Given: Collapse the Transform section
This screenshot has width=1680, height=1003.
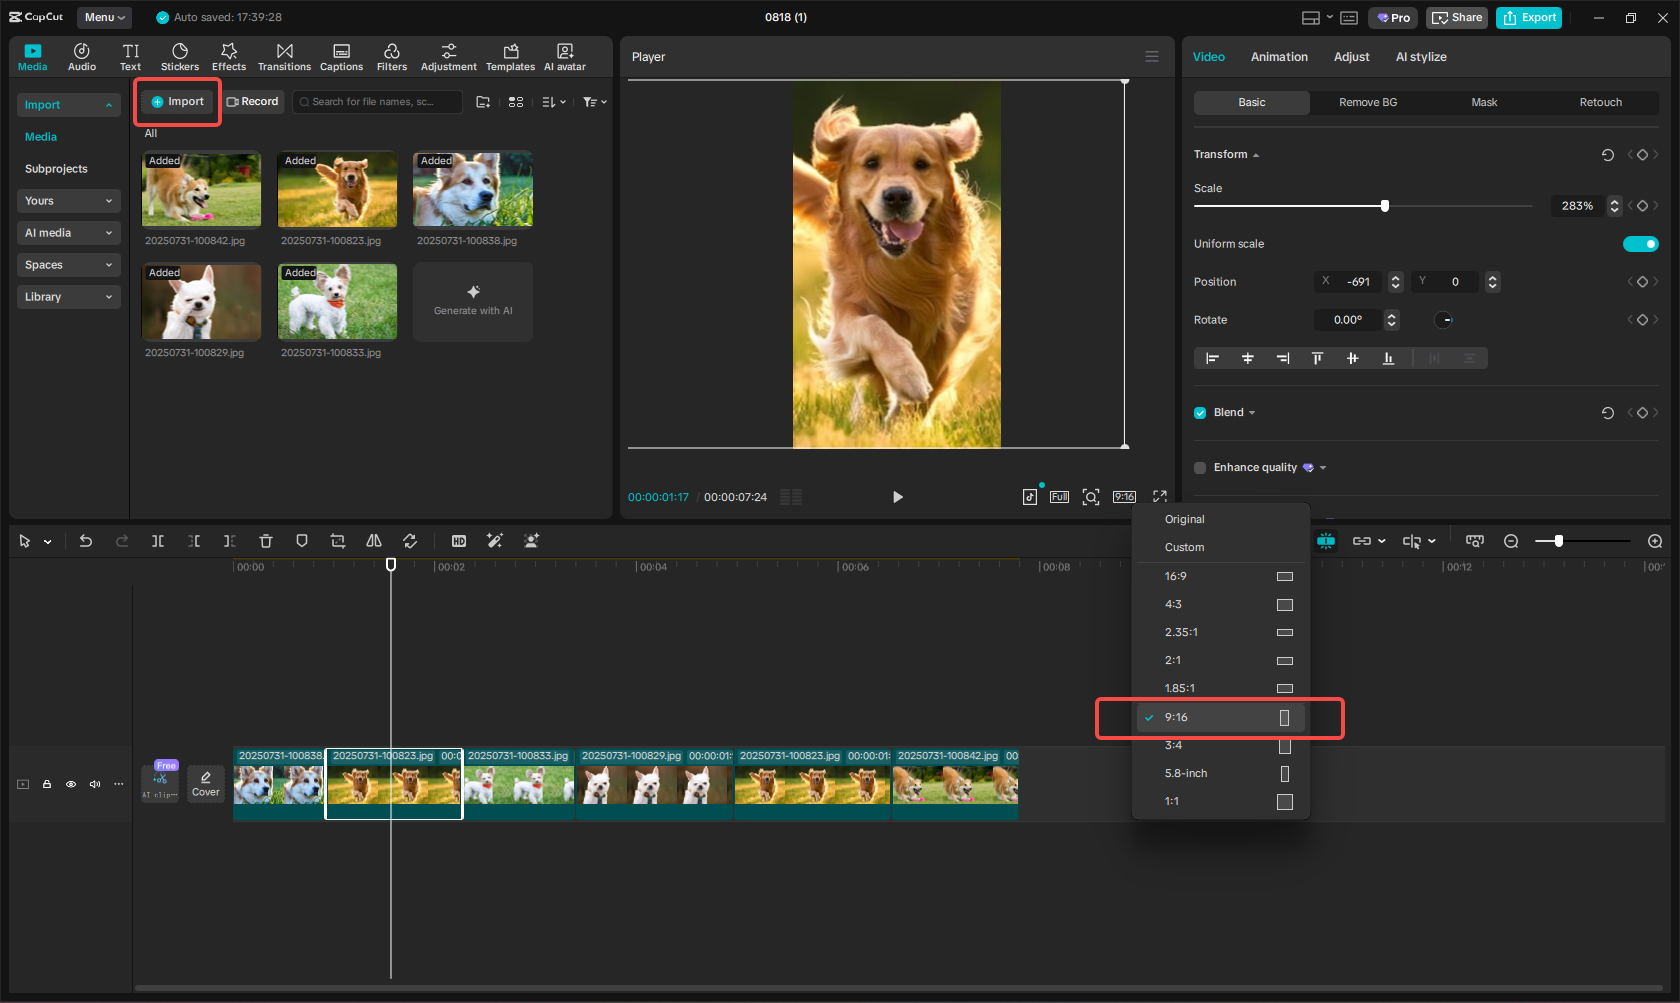Looking at the screenshot, I should tap(1255, 154).
